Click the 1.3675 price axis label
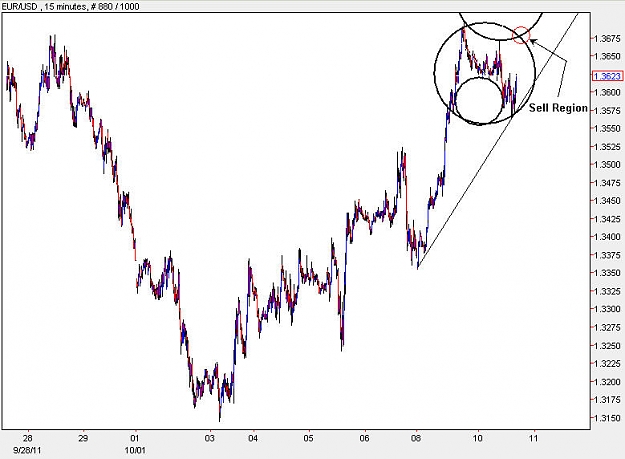Screen dimensions: 625x459 [607, 38]
